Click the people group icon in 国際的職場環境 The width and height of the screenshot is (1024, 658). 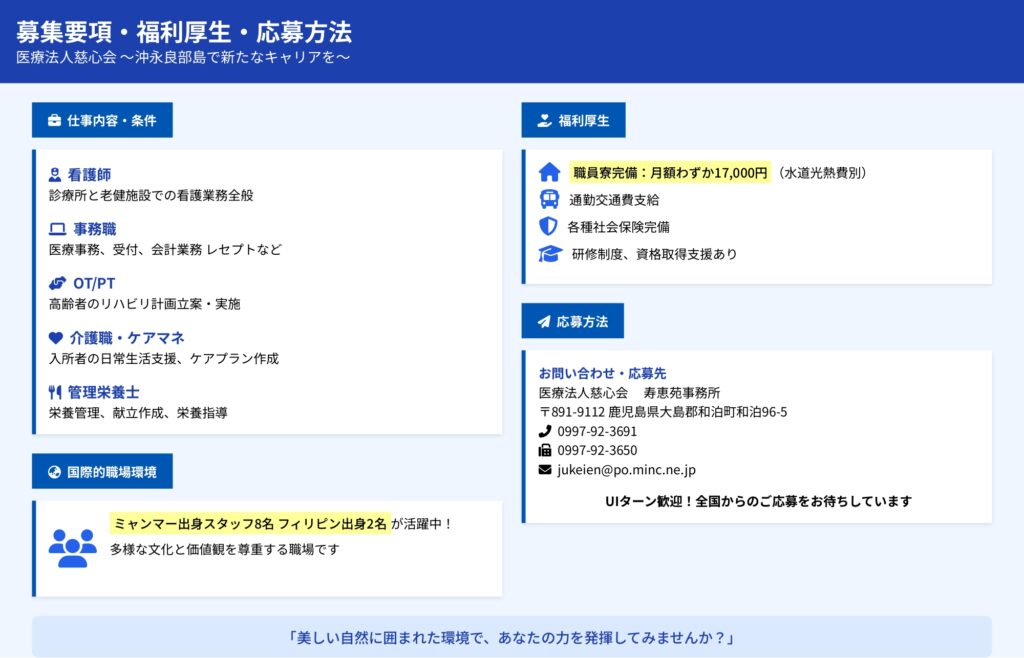click(x=72, y=547)
